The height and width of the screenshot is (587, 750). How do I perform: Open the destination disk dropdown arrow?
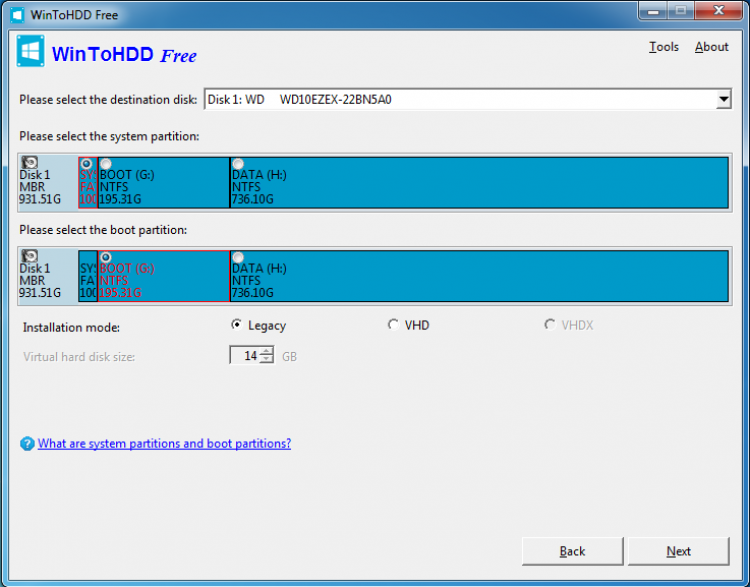(724, 100)
